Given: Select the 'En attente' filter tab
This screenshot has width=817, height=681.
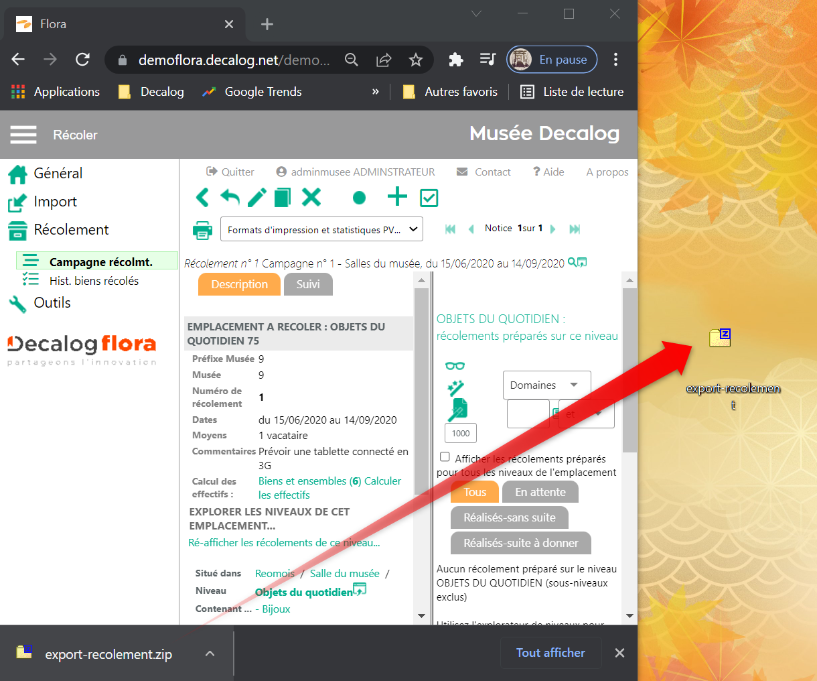Looking at the screenshot, I should pyautogui.click(x=540, y=492).
